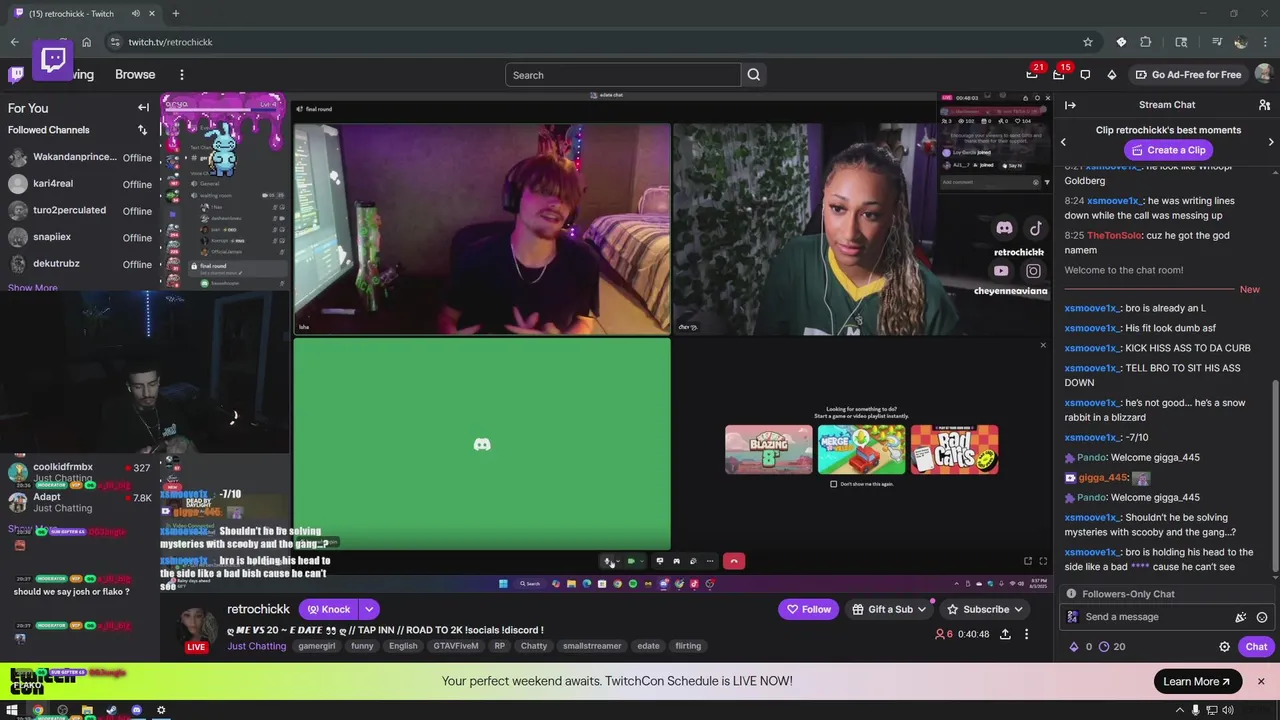Image resolution: width=1280 pixels, height=720 pixels.
Task: Click the Twitch logo home icon
Action: 16,75
